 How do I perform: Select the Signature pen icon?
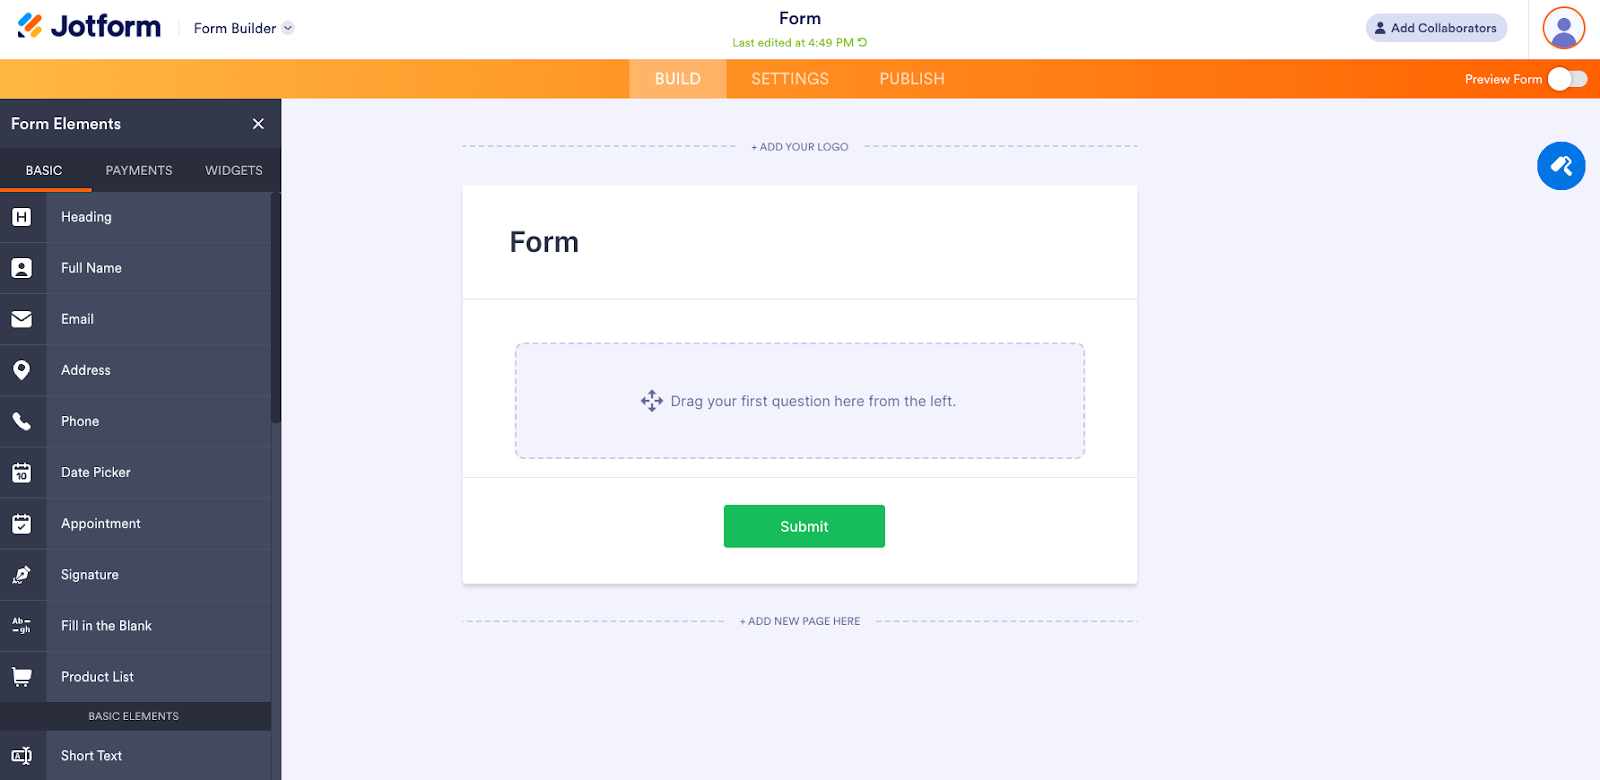(x=22, y=575)
